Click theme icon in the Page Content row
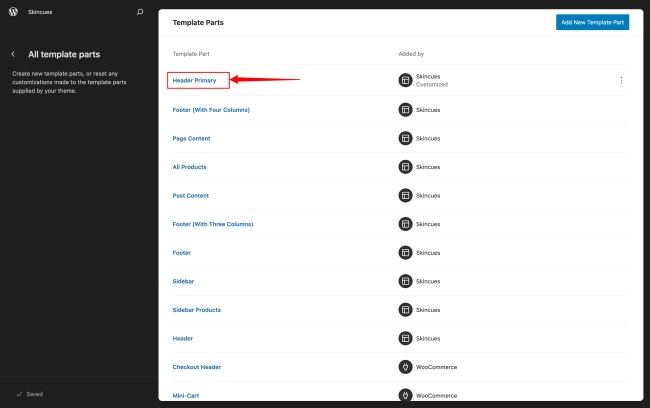The width and height of the screenshot is (650, 408). point(405,138)
